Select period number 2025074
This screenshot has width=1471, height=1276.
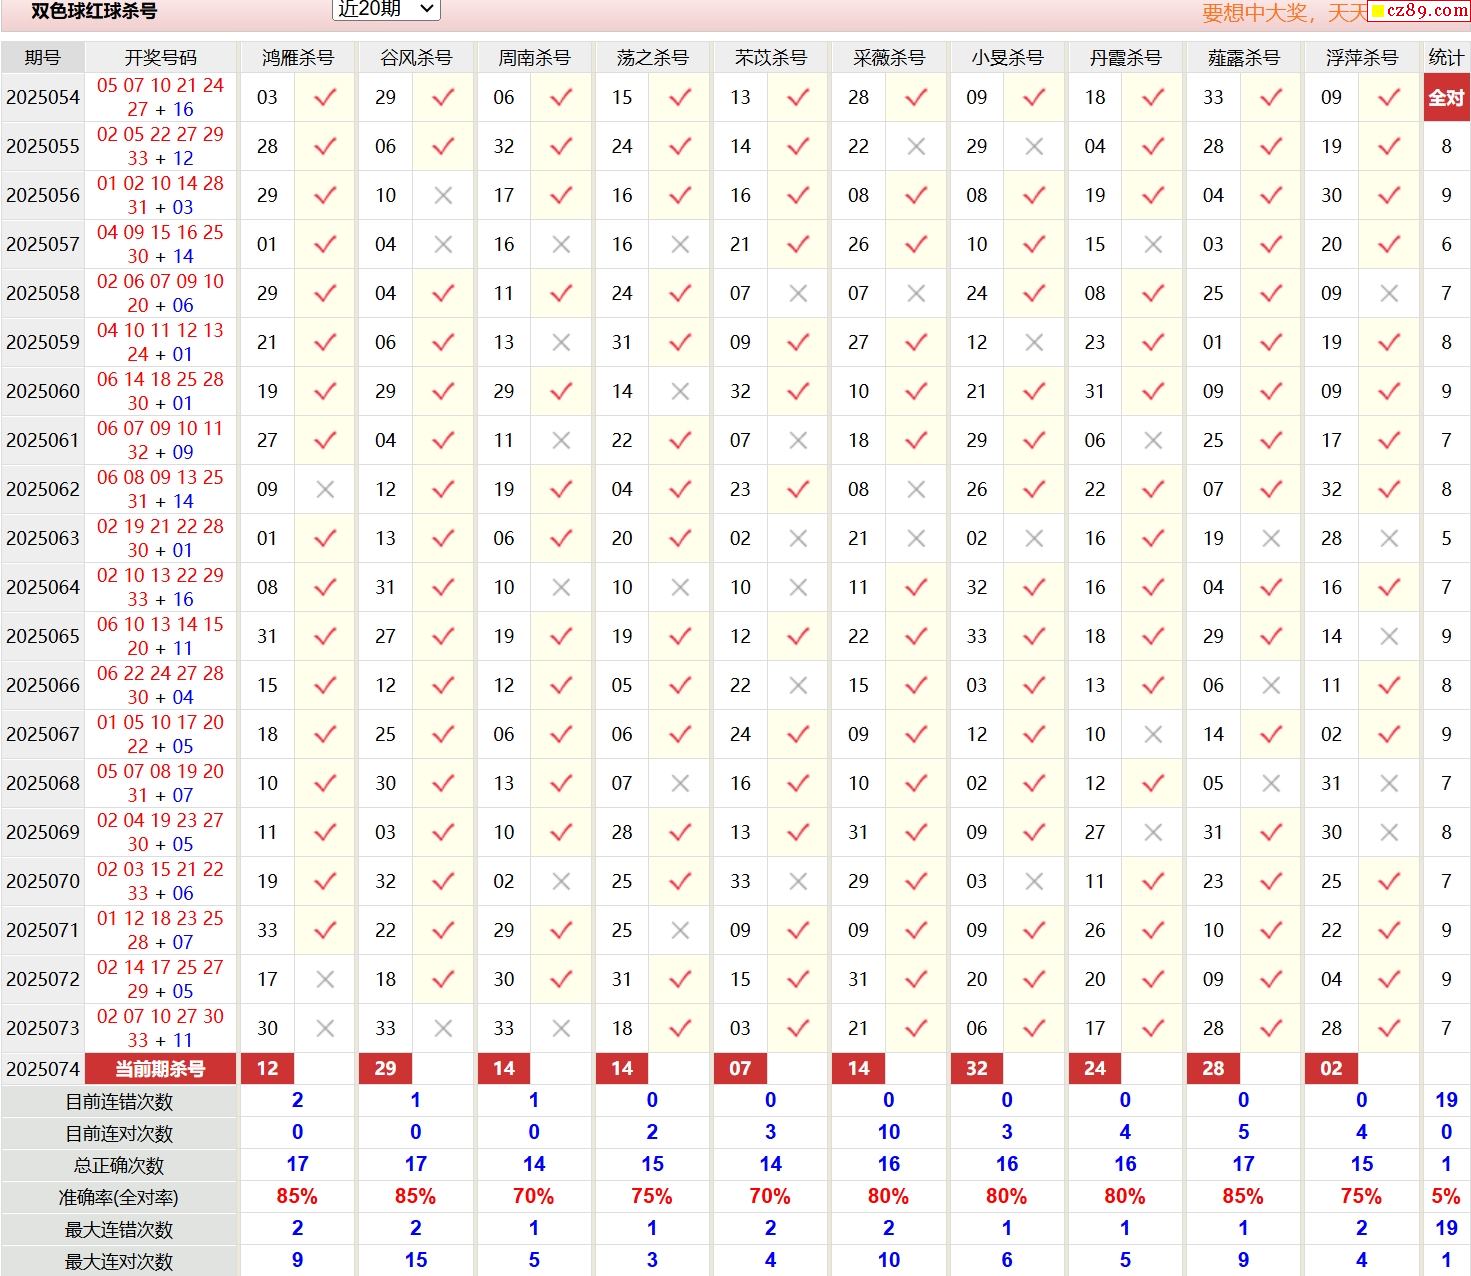click(x=42, y=1069)
